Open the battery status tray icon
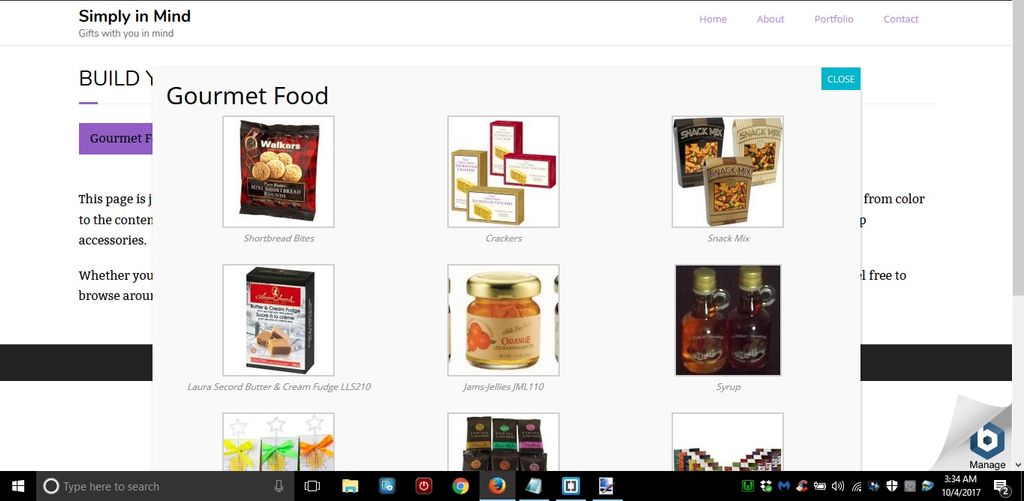Viewport: 1024px width, 501px height. point(820,486)
